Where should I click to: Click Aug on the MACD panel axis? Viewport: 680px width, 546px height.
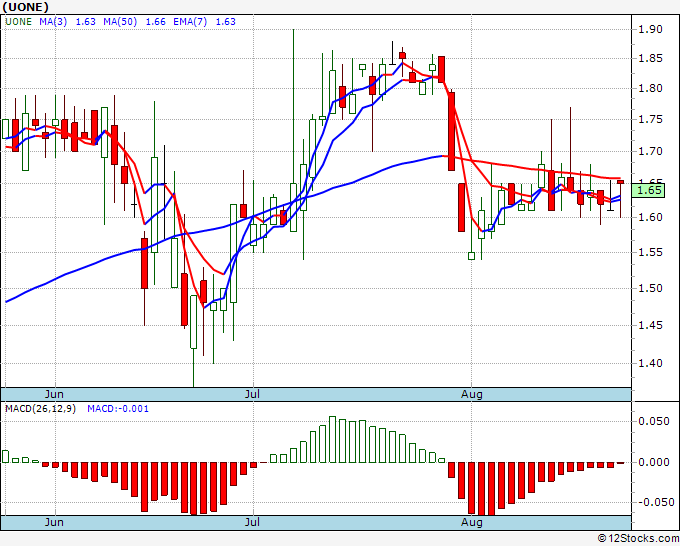tap(472, 522)
